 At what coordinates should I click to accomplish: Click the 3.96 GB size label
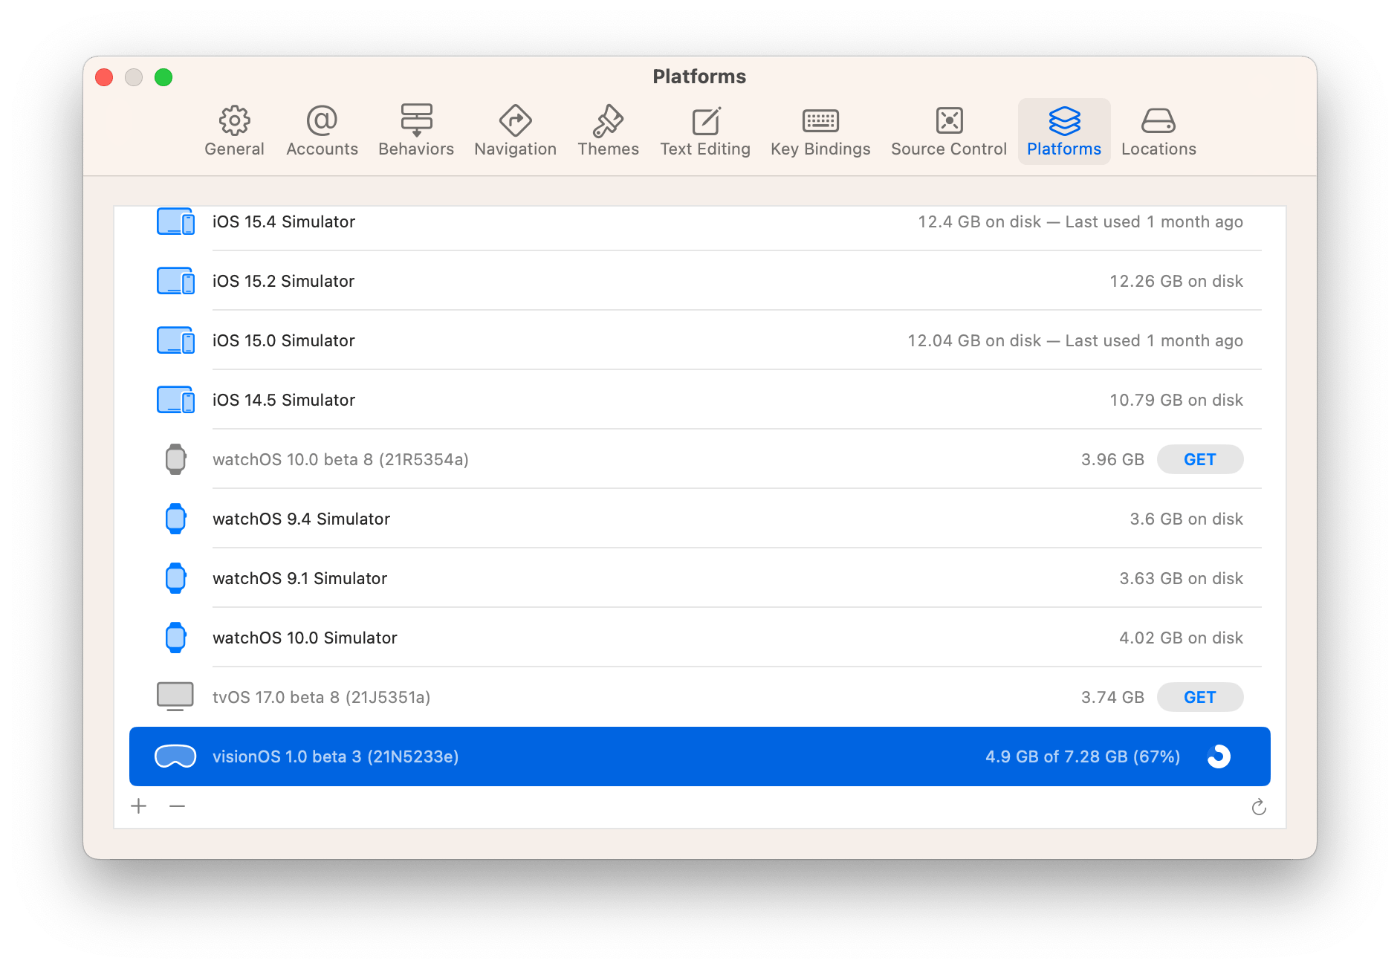tap(1113, 459)
